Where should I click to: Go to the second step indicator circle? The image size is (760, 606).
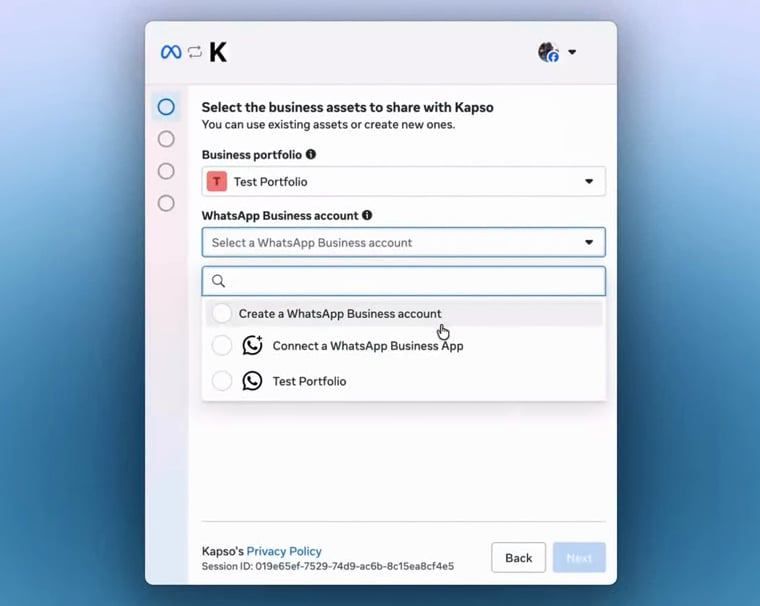click(166, 139)
